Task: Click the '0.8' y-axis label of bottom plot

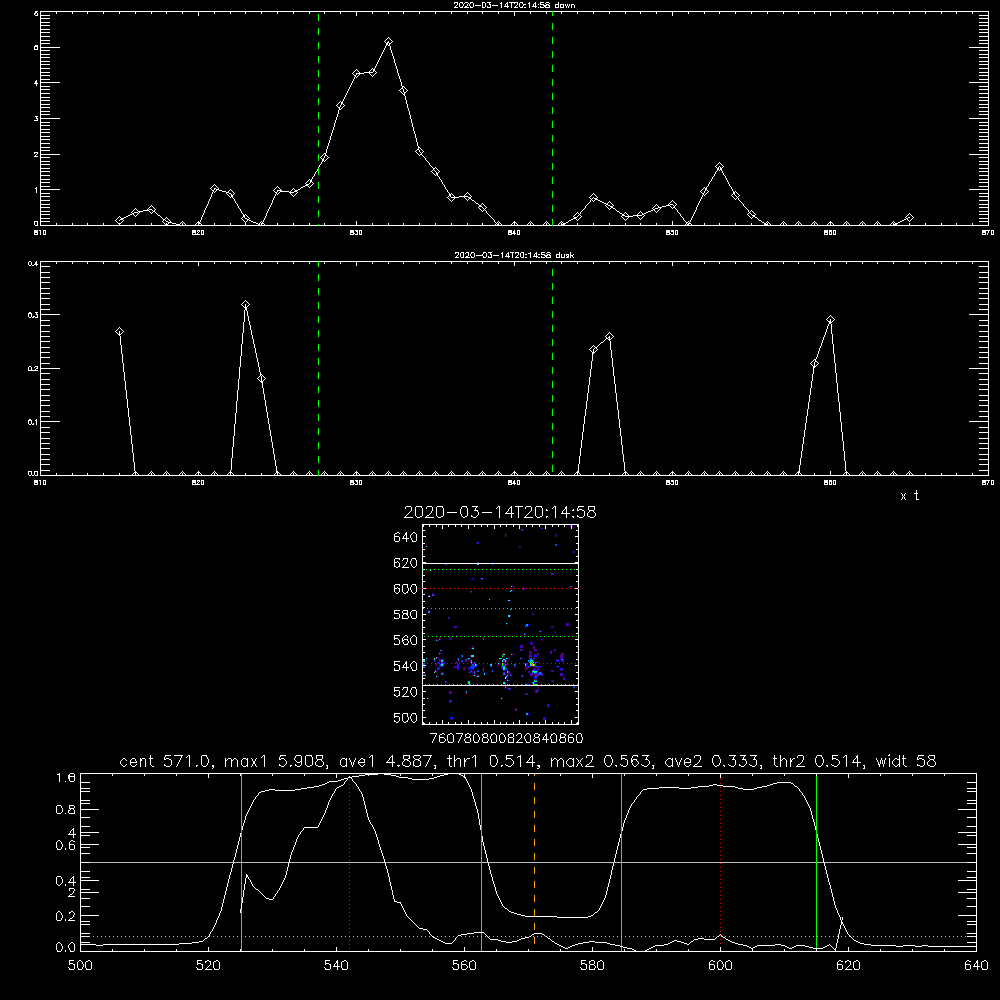Action: click(66, 809)
